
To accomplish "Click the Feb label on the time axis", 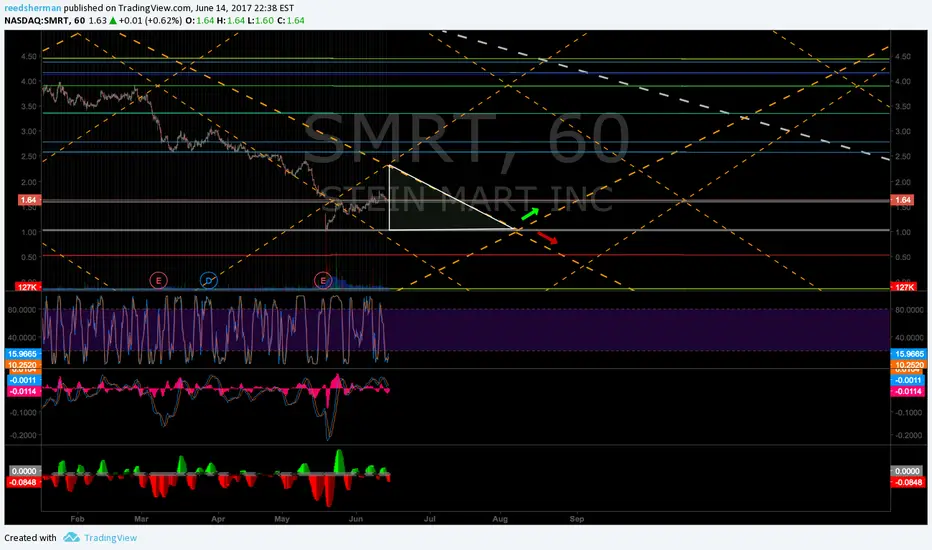I will point(77,518).
